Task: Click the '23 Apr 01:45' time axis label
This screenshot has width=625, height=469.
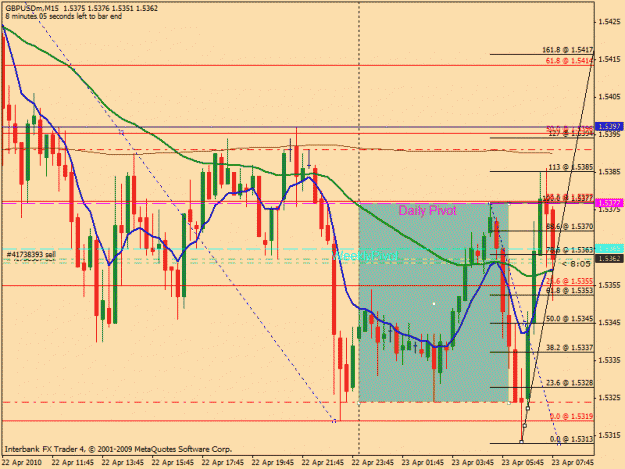Action: point(423,463)
